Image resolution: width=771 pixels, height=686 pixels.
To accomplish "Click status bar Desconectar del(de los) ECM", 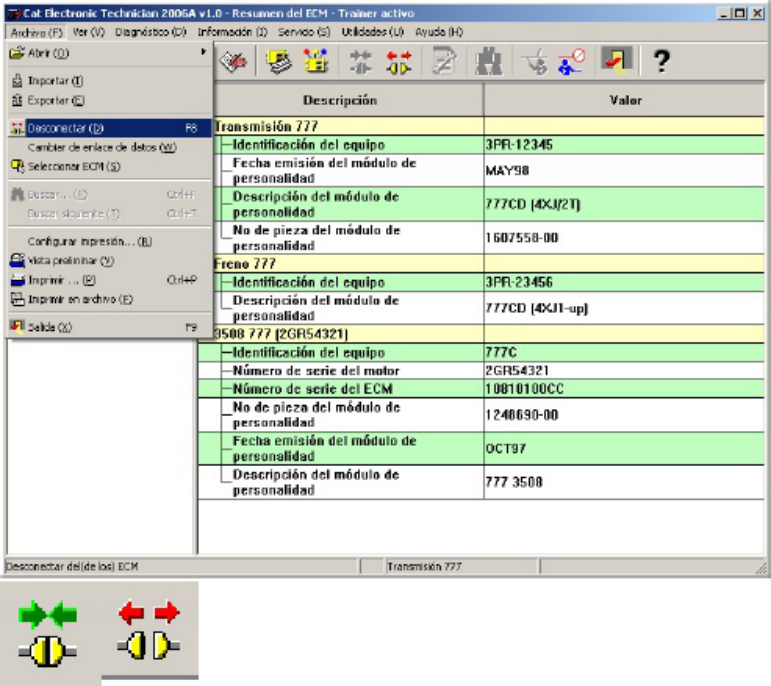I will pos(72,567).
